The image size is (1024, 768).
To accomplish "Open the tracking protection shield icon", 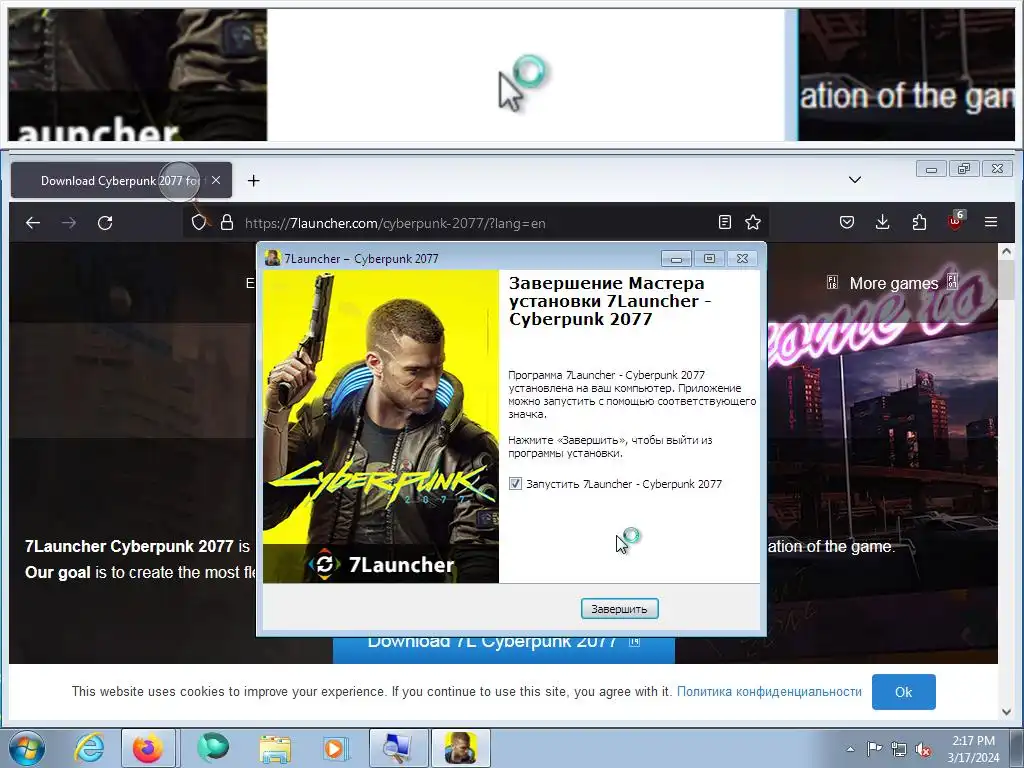I will [x=199, y=223].
